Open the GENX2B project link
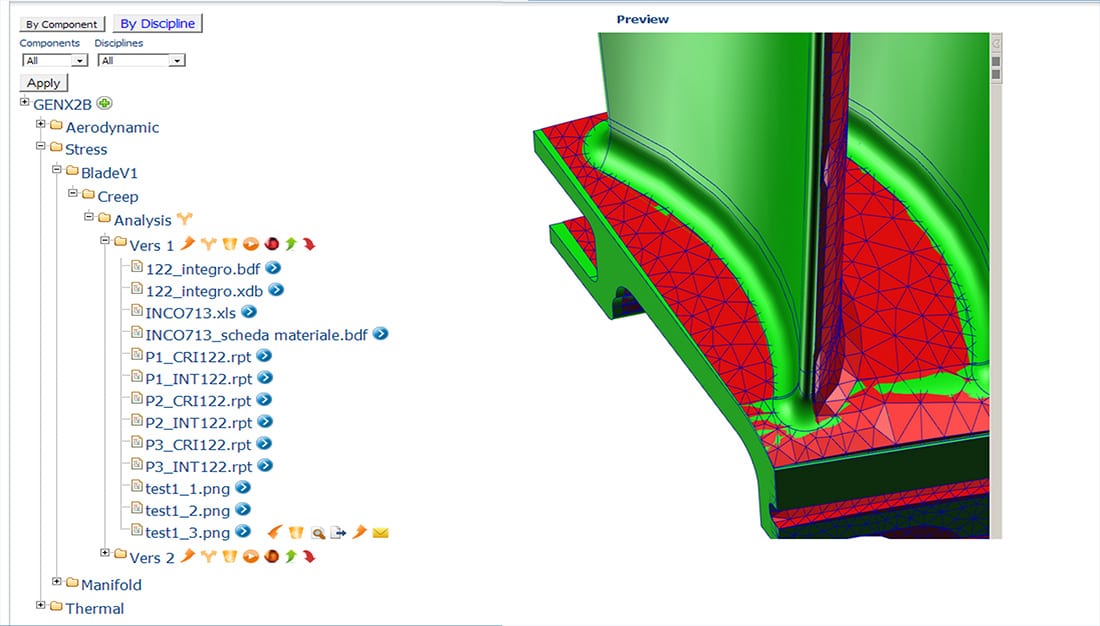 62,105
